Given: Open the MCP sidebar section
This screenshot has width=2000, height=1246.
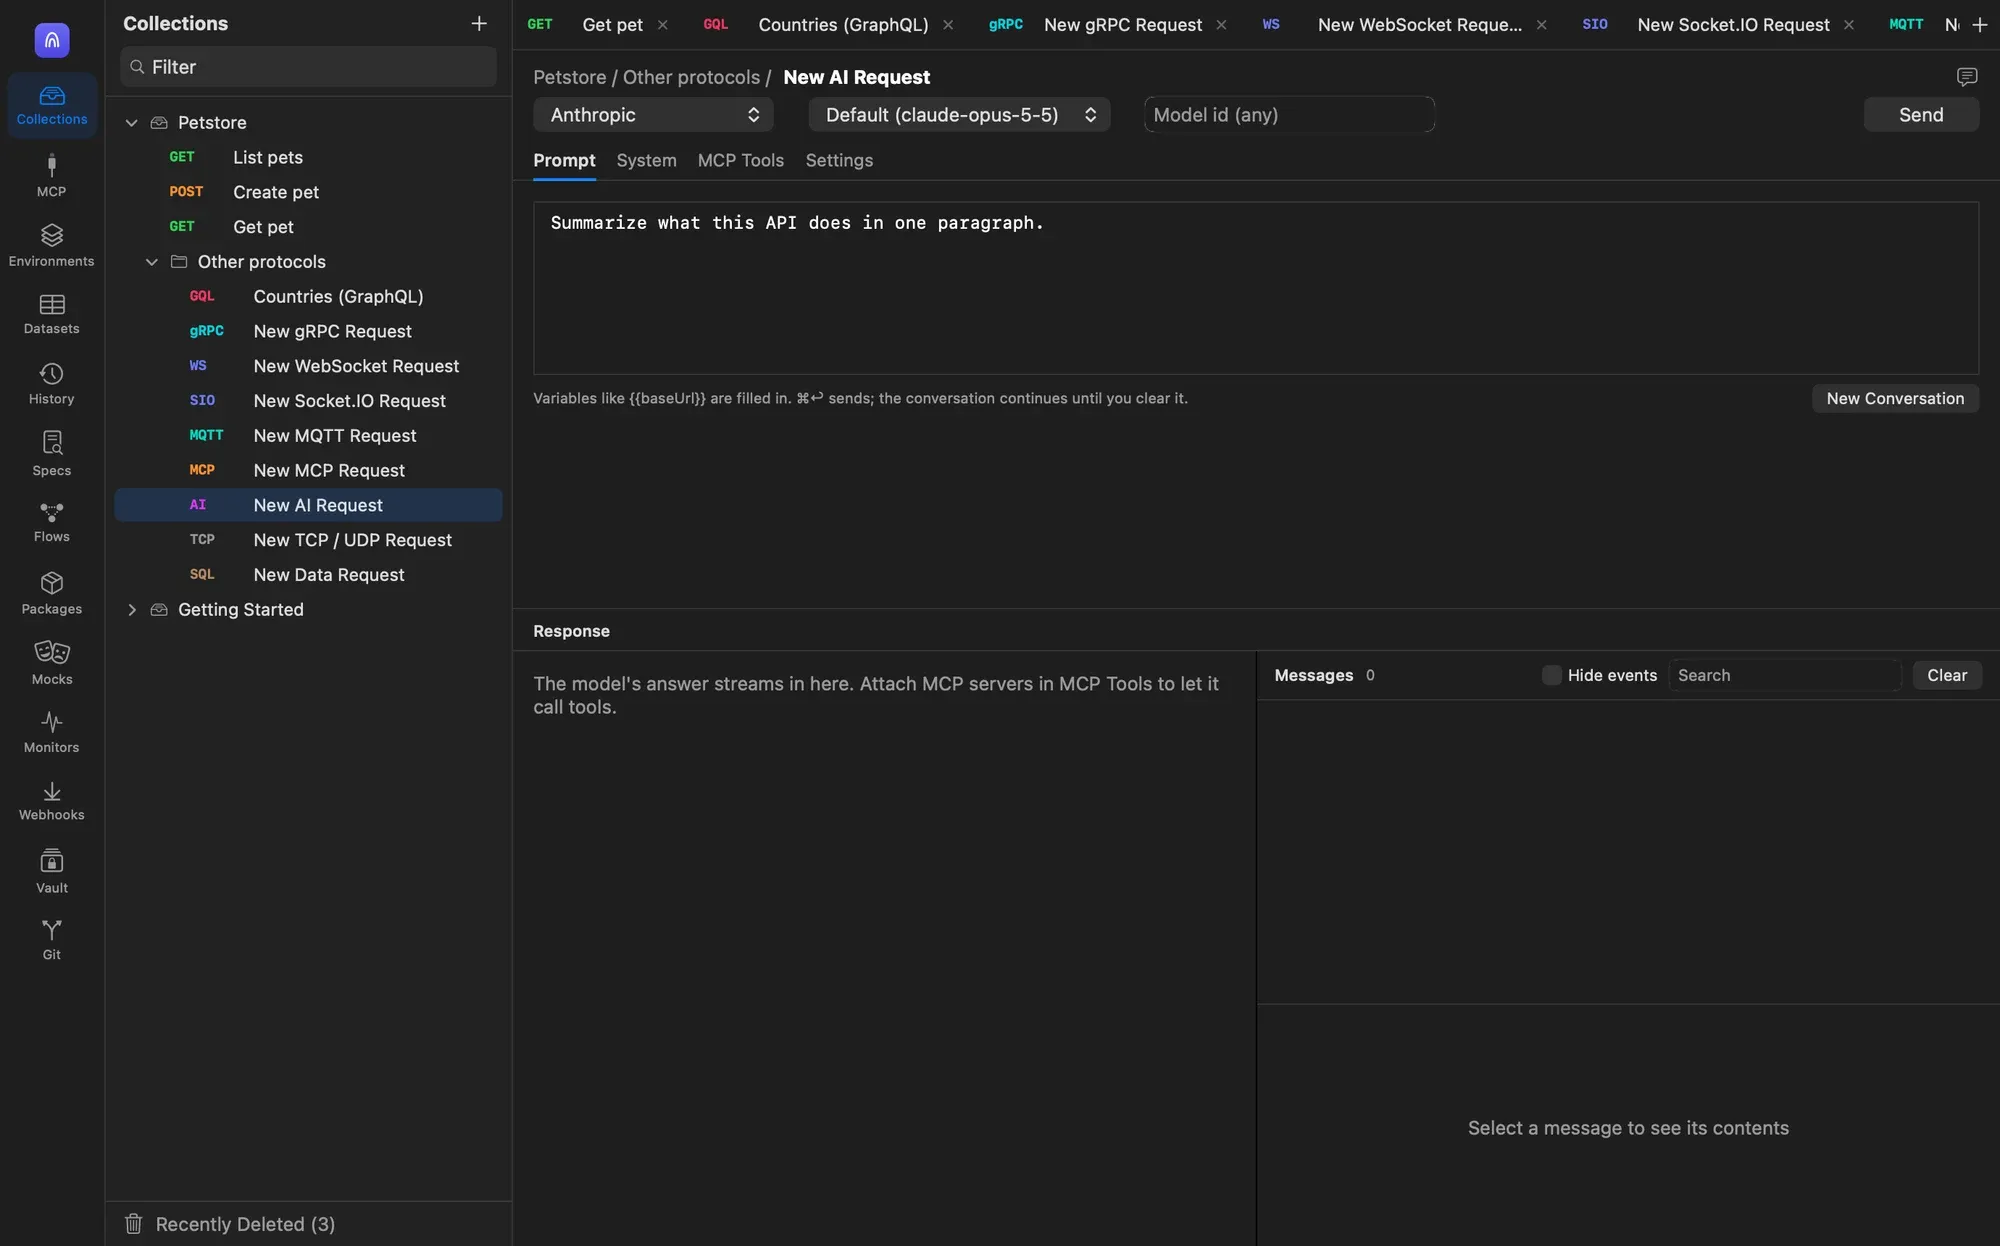Looking at the screenshot, I should (52, 175).
